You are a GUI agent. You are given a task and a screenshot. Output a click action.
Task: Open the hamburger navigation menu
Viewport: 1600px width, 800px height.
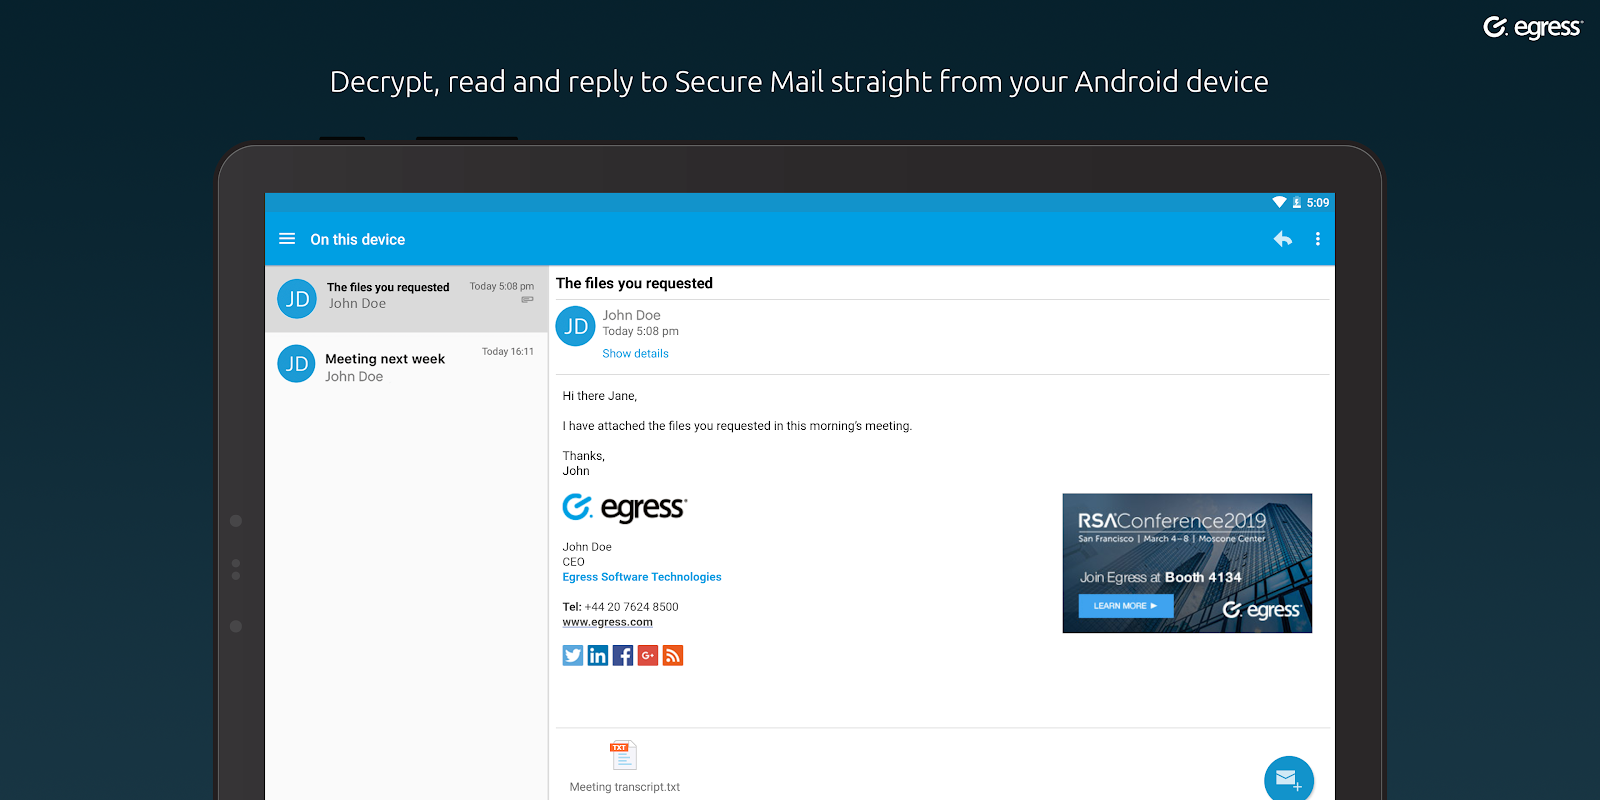tap(287, 239)
